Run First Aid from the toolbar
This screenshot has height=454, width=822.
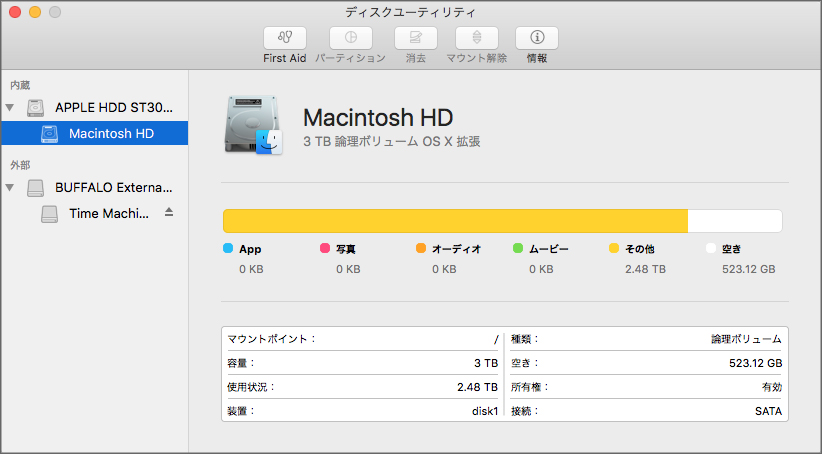285,38
